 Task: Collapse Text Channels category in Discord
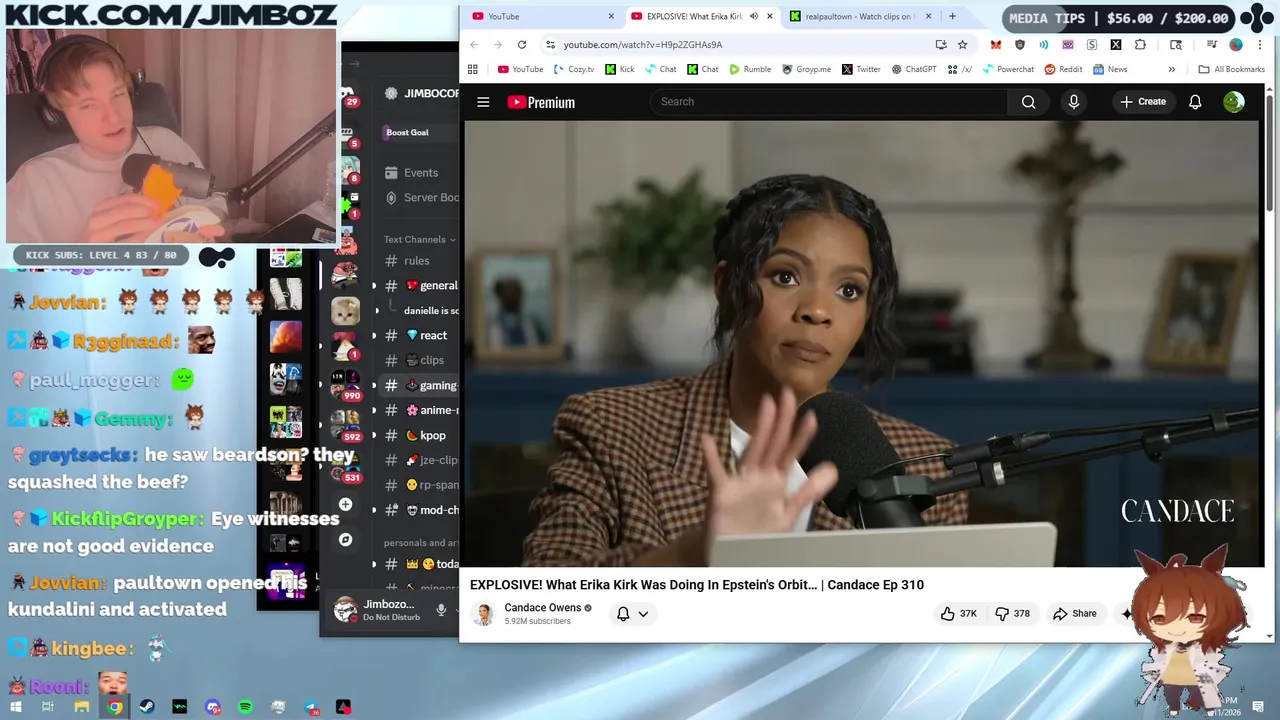(419, 240)
